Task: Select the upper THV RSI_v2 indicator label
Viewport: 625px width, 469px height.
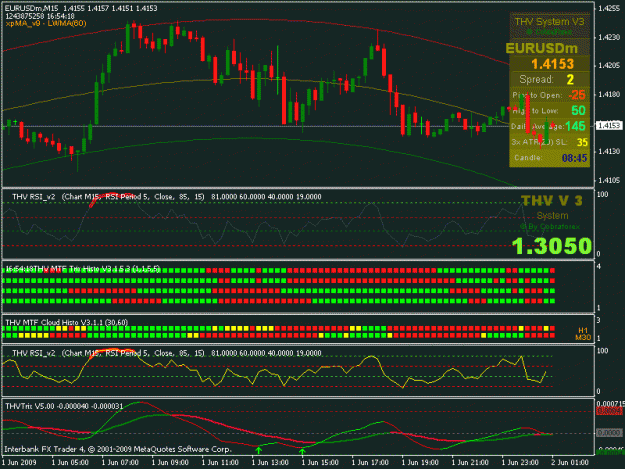Action: 167,197
